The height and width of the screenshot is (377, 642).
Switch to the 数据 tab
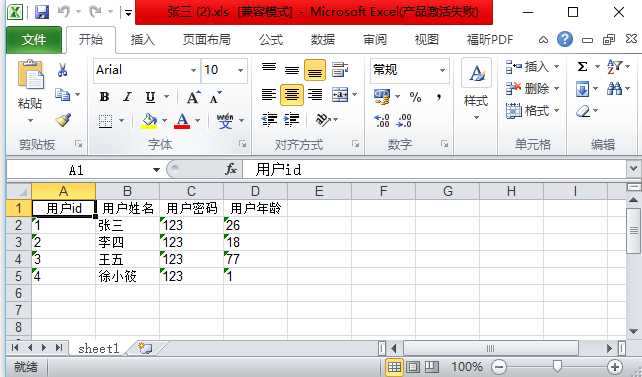click(323, 40)
